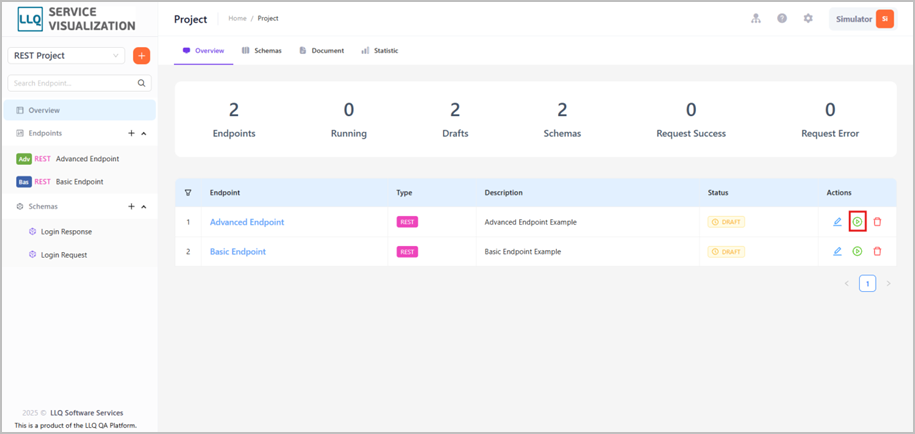The height and width of the screenshot is (434, 915).
Task: Edit the Advanced Endpoint with pencil icon
Action: tap(837, 222)
